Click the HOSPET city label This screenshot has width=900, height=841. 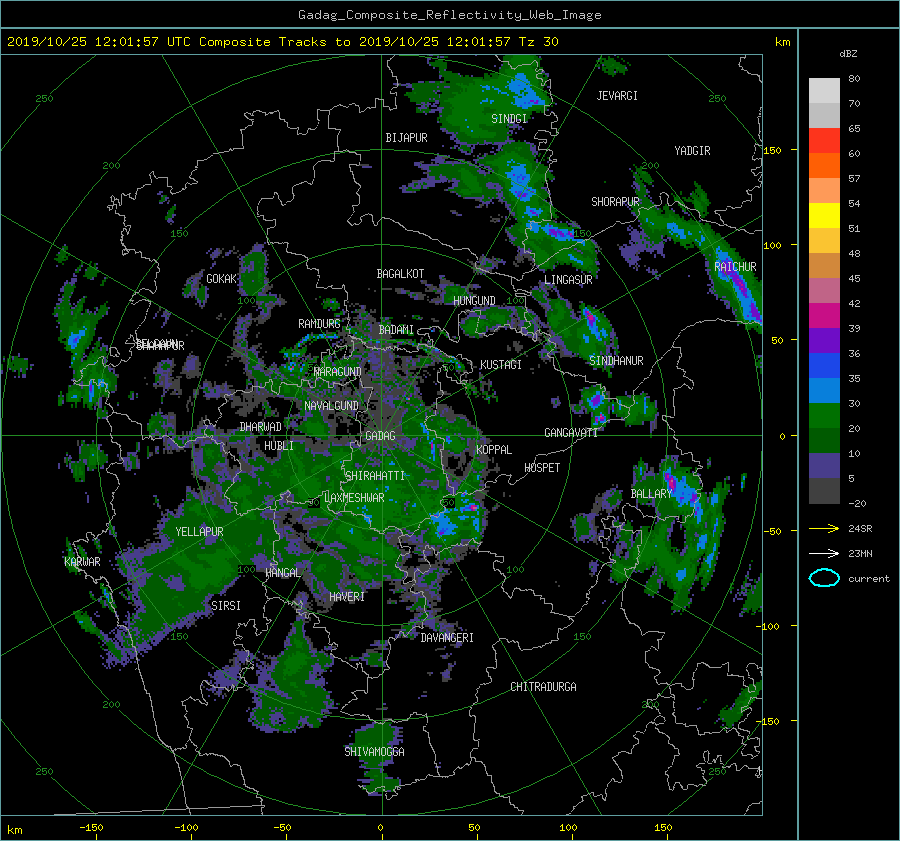coord(542,468)
